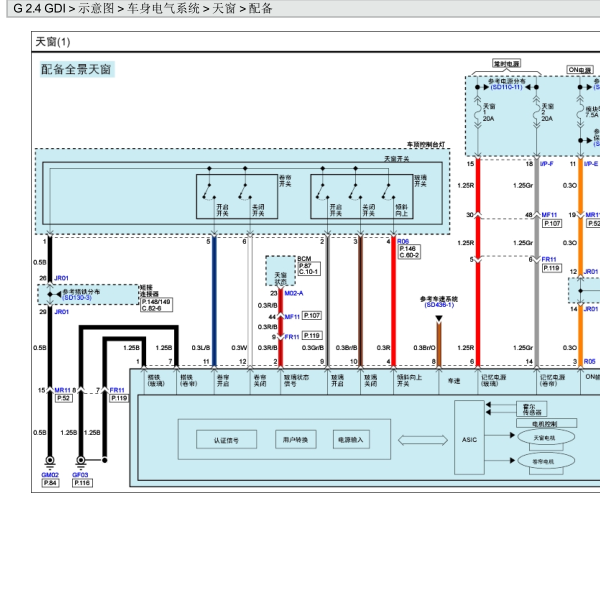Click the 0.3Br/O wire label
This screenshot has width=600, height=600.
click(x=424, y=347)
